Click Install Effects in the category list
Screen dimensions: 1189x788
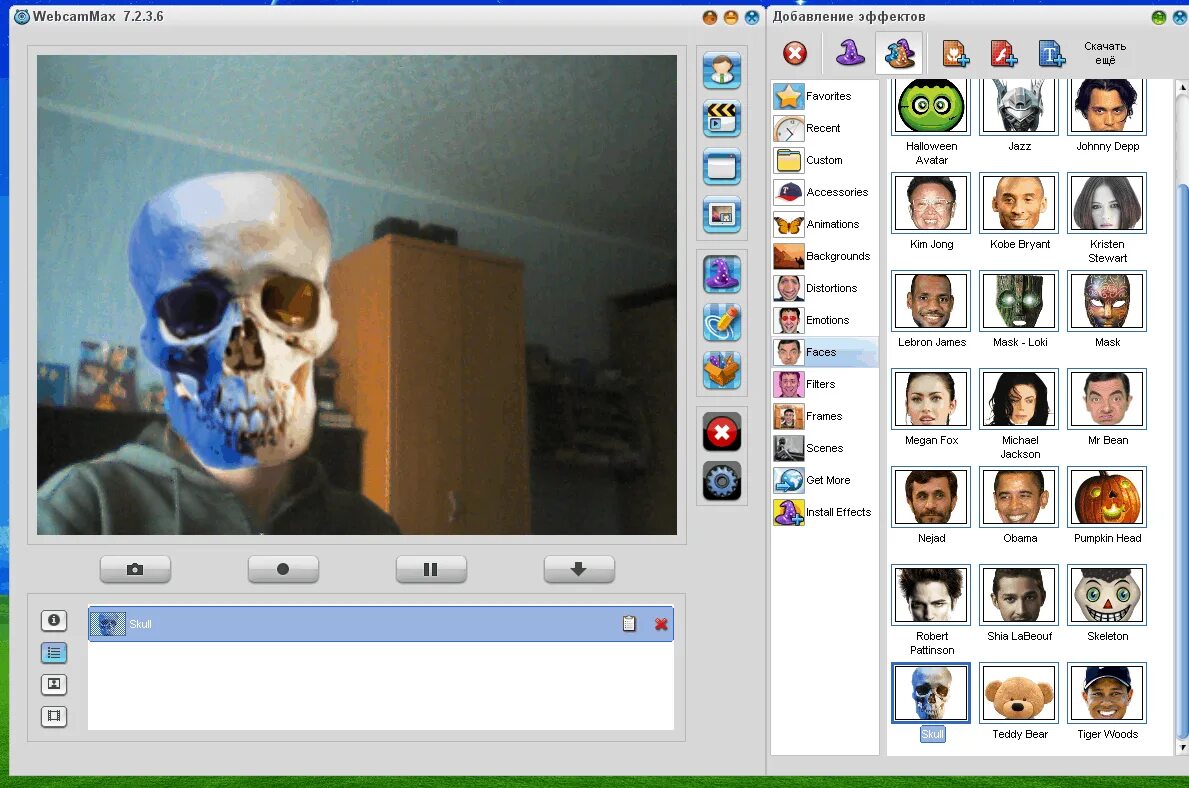pyautogui.click(x=825, y=512)
